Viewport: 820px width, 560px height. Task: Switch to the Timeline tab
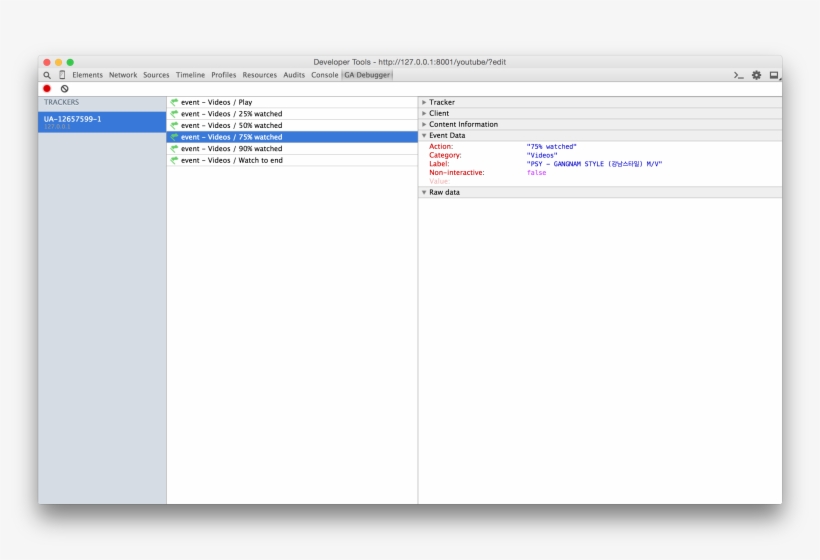[x=190, y=75]
